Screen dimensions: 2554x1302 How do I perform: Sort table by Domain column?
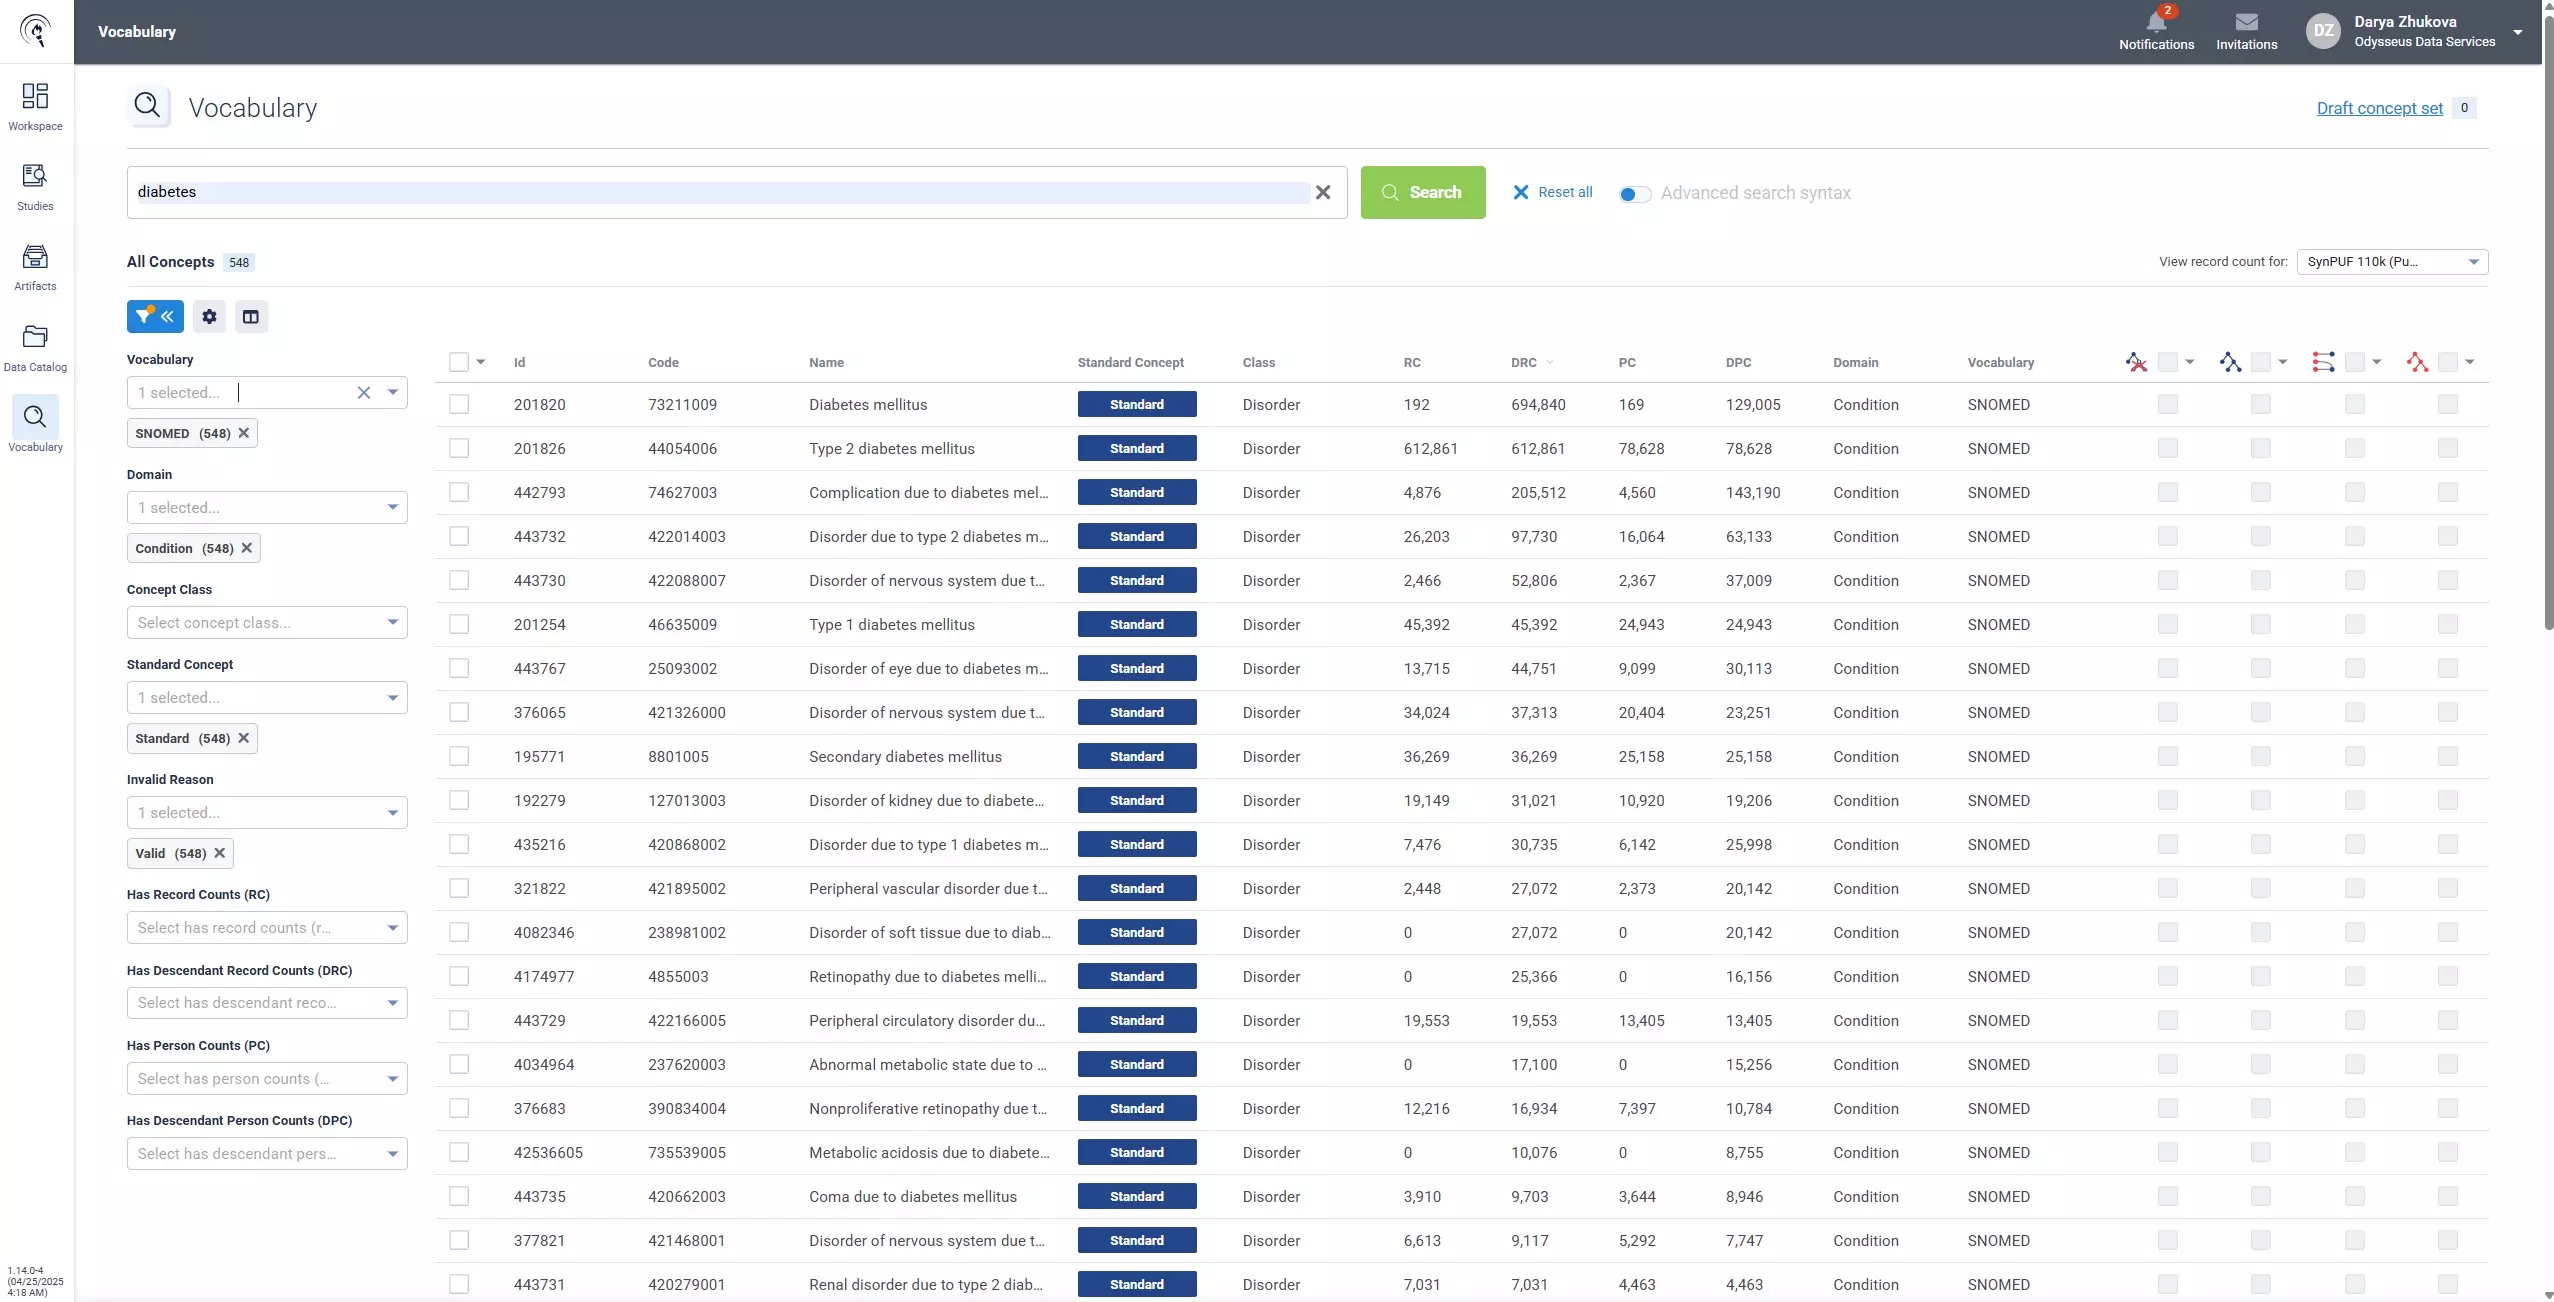[1855, 362]
